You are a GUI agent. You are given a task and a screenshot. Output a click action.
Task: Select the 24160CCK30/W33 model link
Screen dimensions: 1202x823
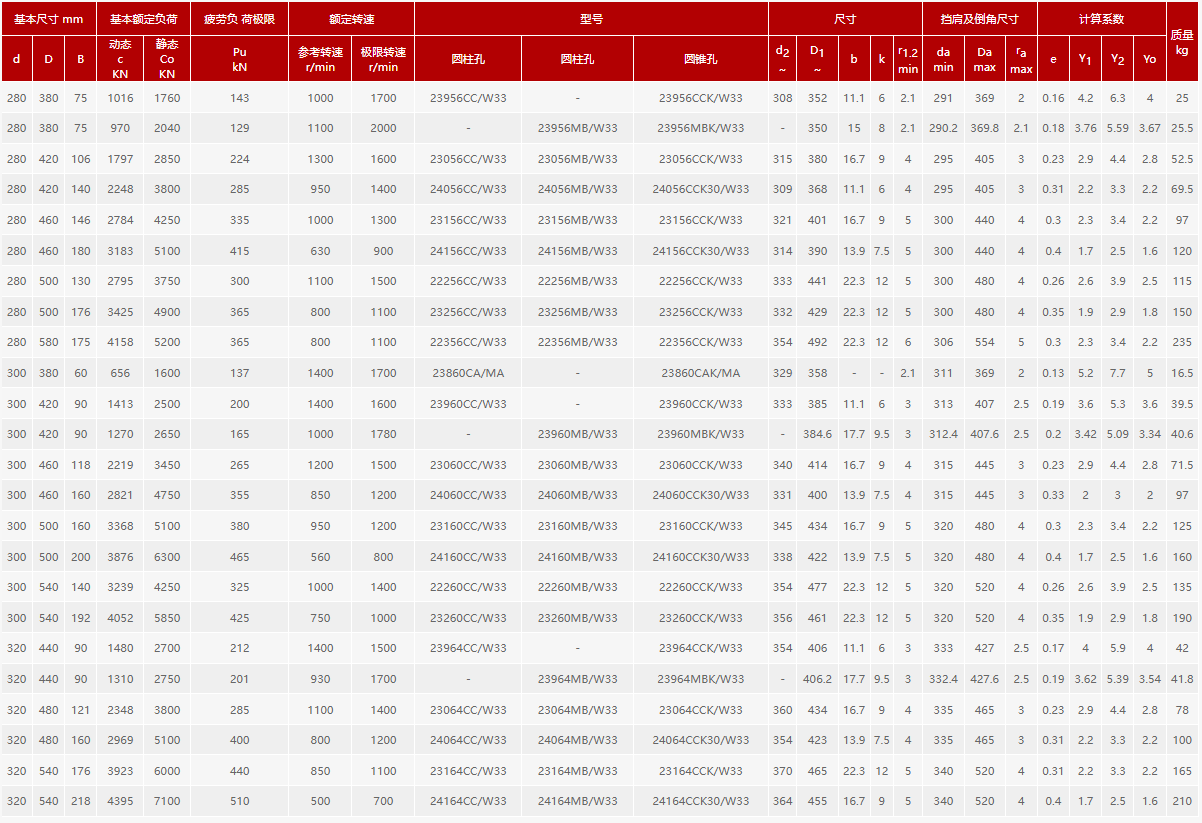click(700, 557)
